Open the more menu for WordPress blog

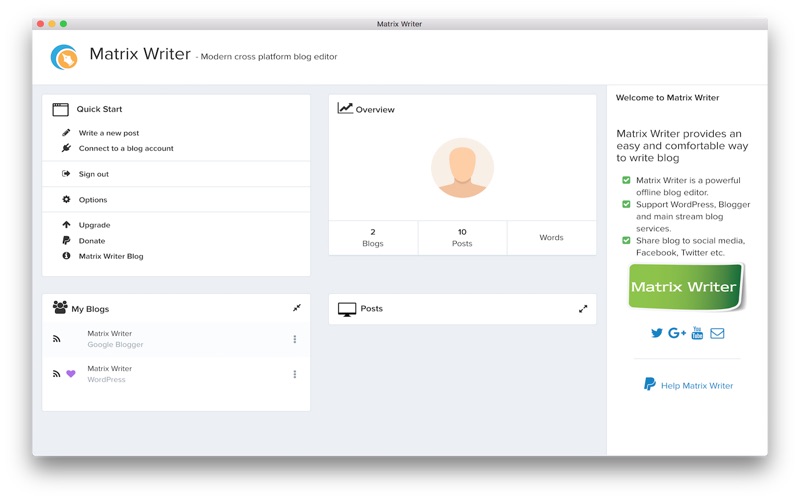[x=294, y=374]
